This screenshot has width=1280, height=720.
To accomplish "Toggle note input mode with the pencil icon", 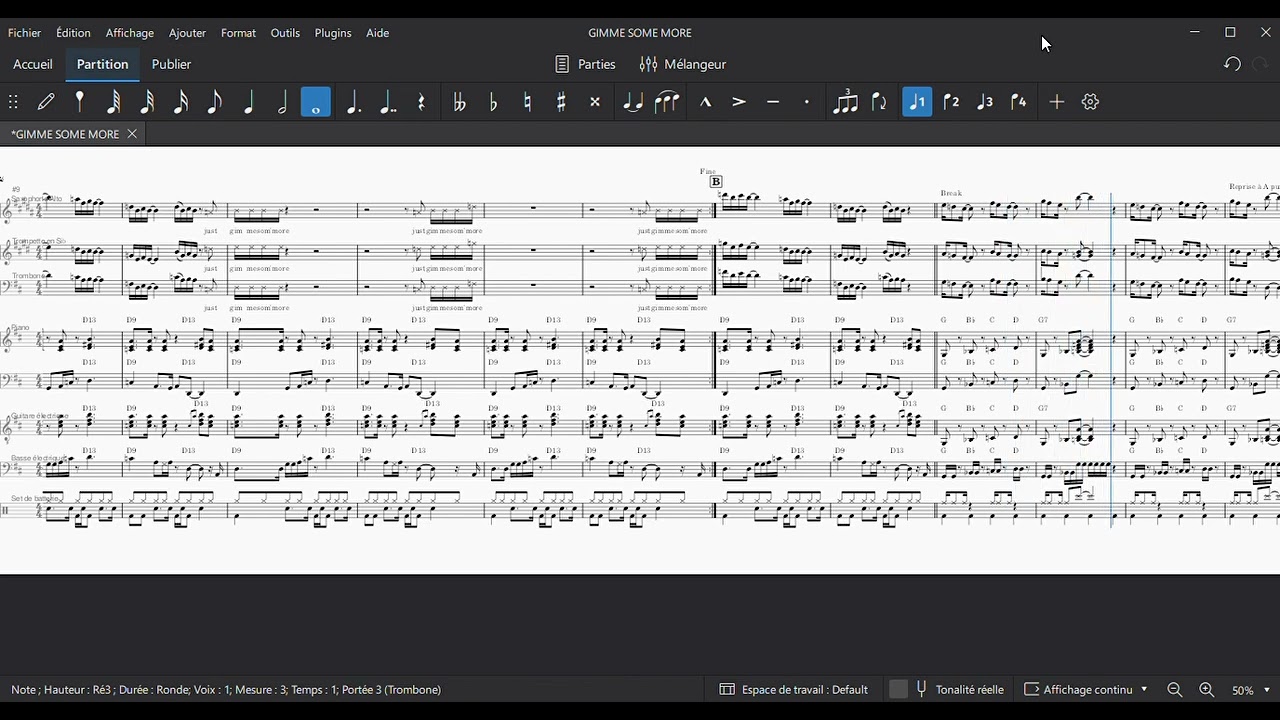I will click(x=46, y=102).
